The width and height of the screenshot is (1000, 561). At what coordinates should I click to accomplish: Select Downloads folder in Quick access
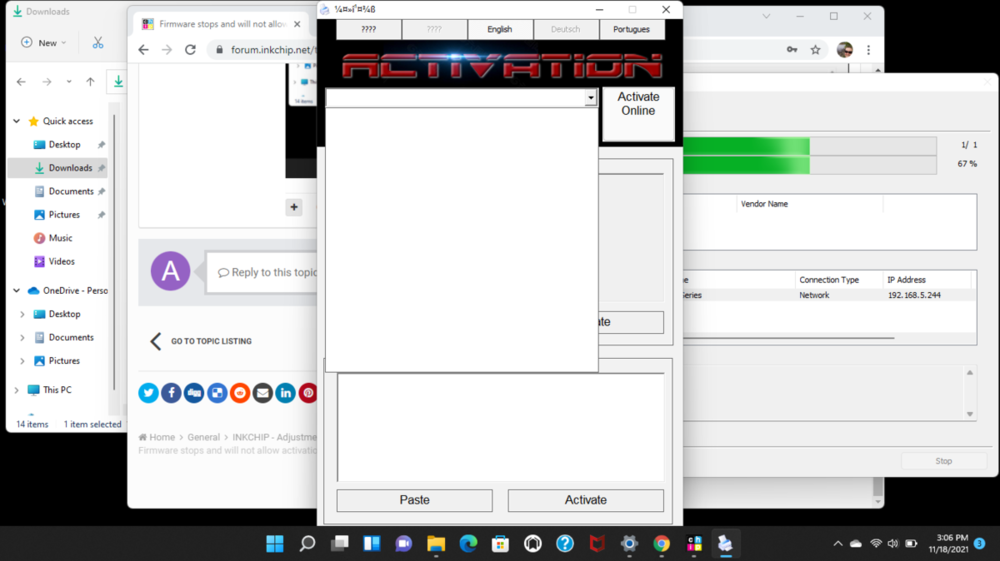click(x=70, y=168)
